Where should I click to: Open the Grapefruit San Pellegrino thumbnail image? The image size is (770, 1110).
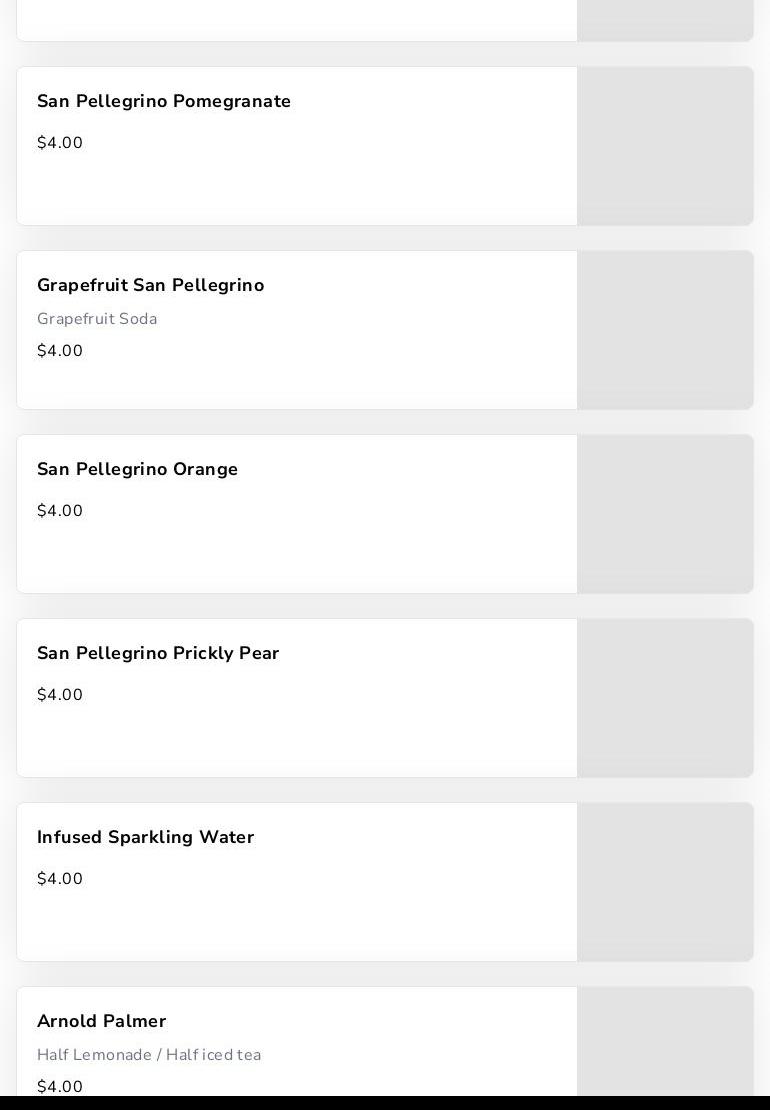pos(665,330)
